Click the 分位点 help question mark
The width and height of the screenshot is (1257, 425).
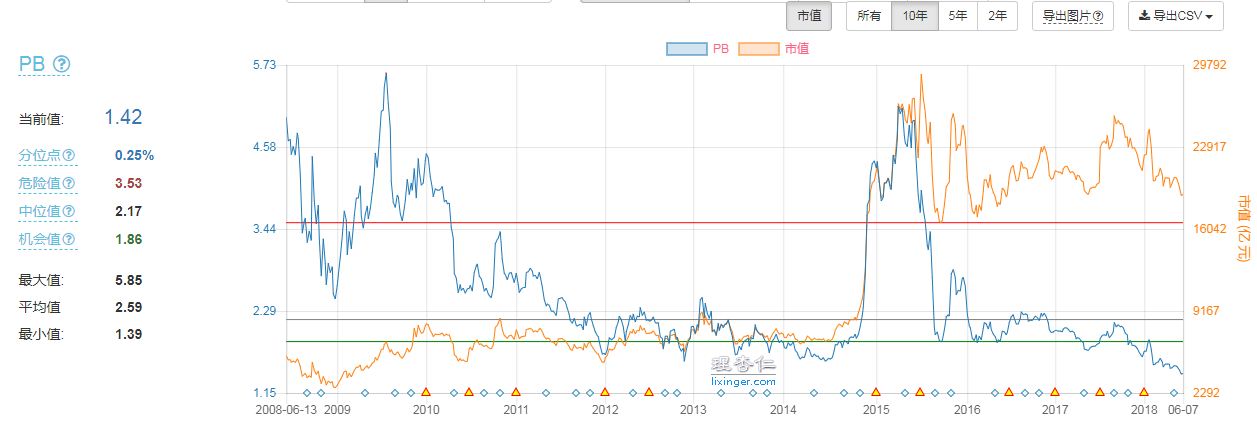pyautogui.click(x=69, y=156)
